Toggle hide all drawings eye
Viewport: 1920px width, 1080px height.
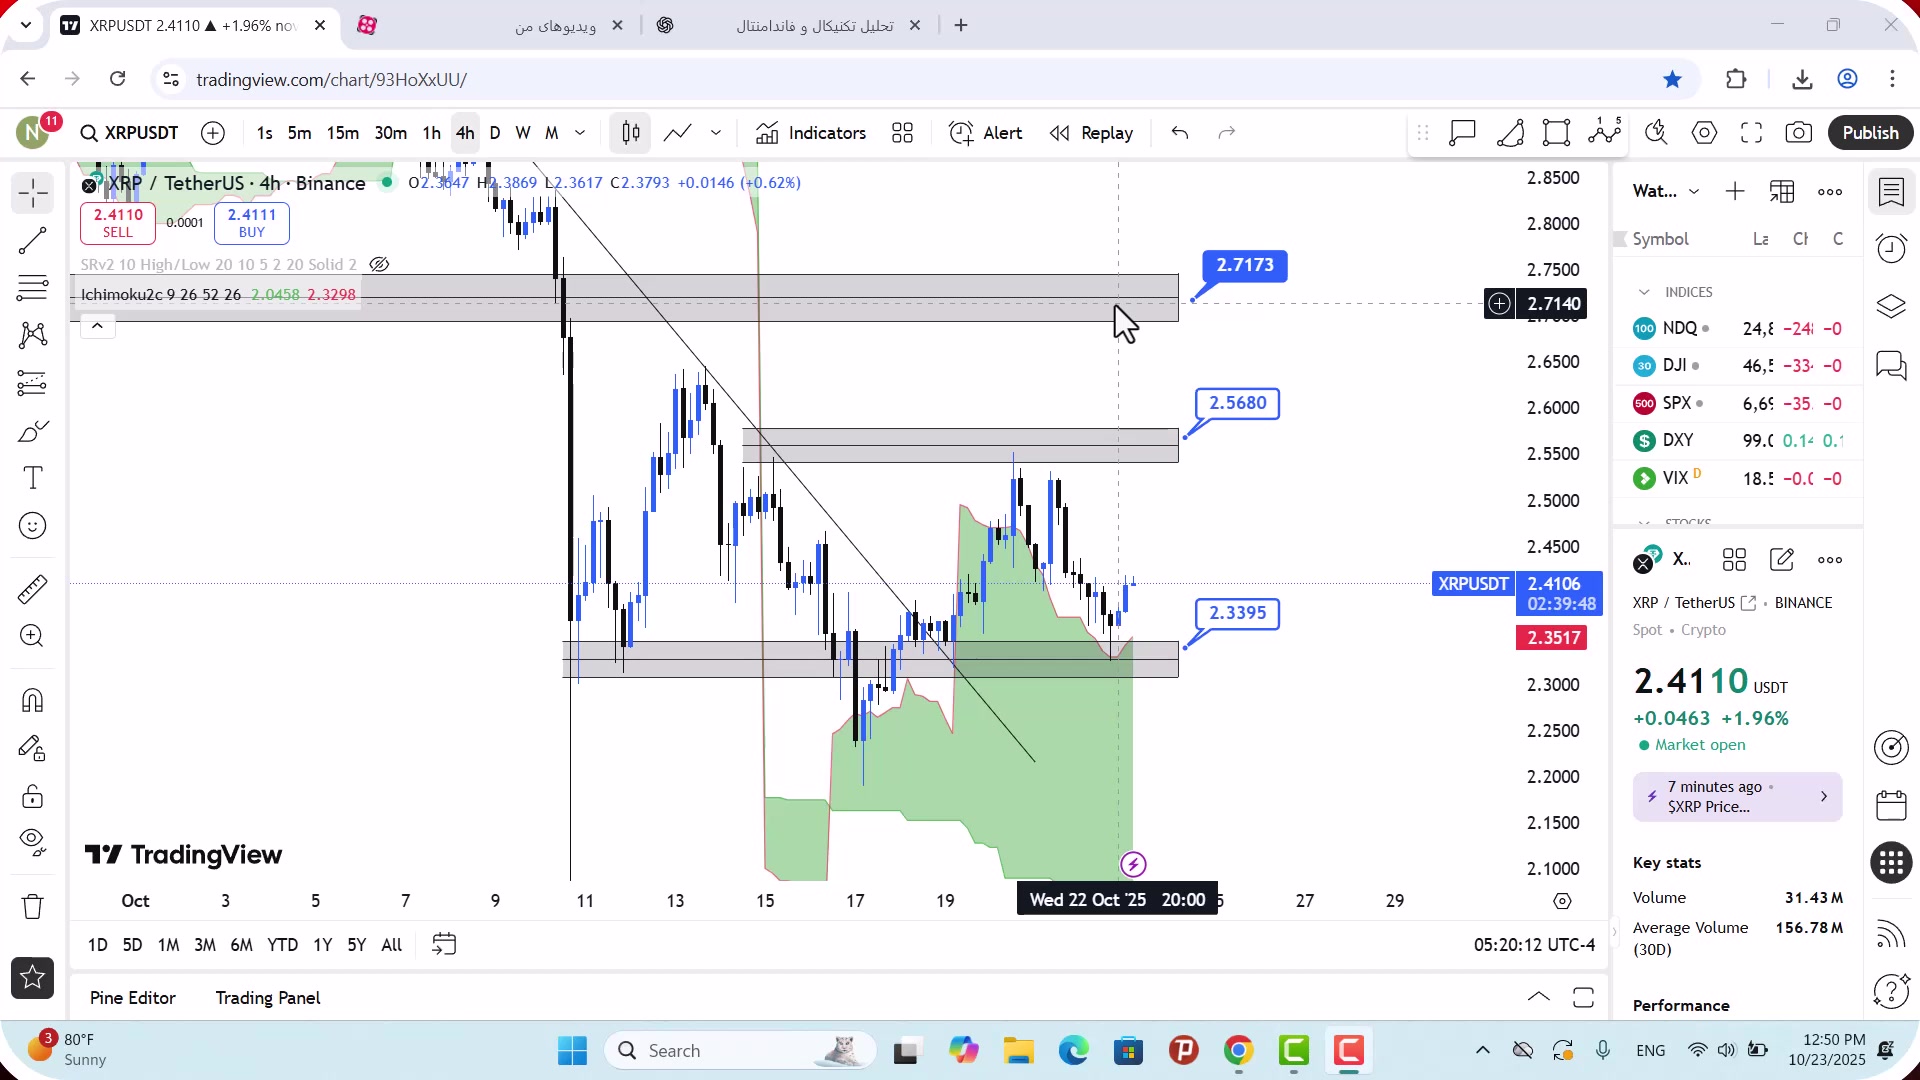click(x=33, y=843)
